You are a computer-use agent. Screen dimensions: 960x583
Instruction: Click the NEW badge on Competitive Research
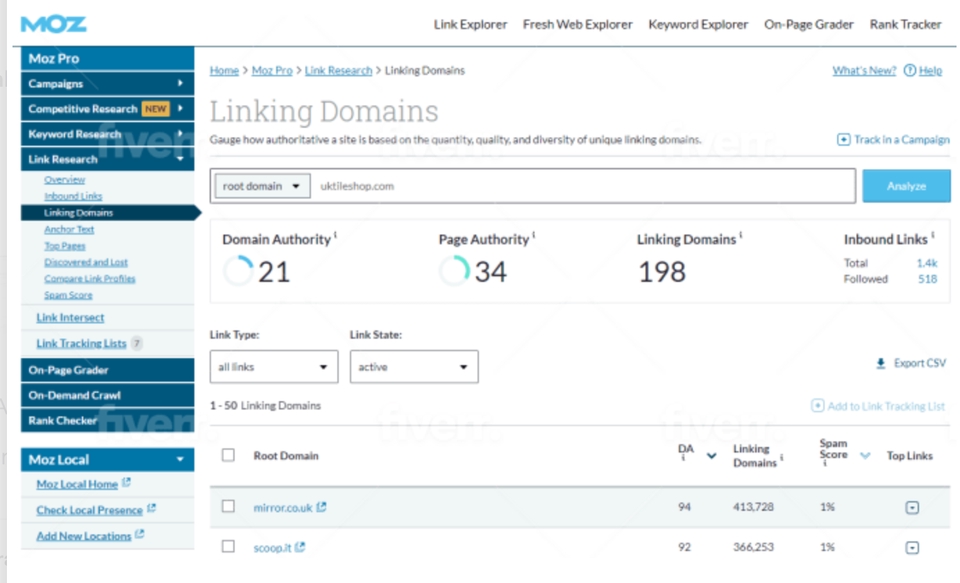(x=156, y=108)
